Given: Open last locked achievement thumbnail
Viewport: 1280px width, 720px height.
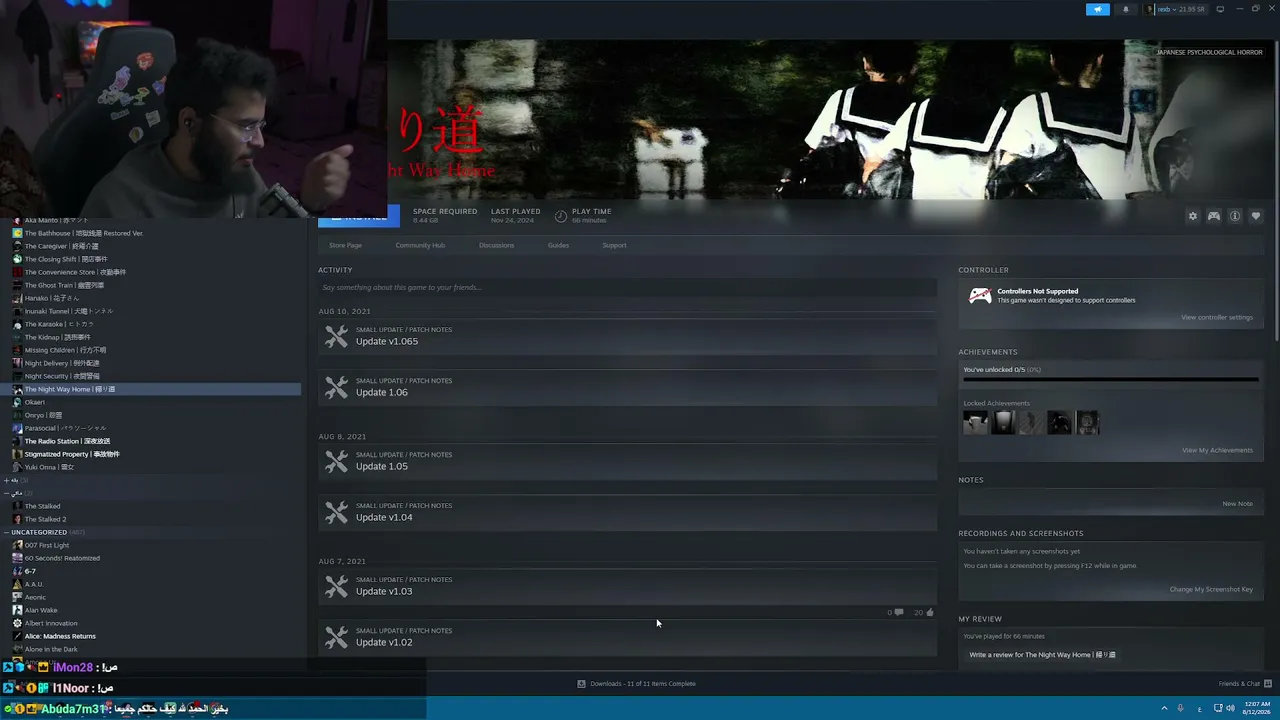Looking at the screenshot, I should pos(1087,422).
